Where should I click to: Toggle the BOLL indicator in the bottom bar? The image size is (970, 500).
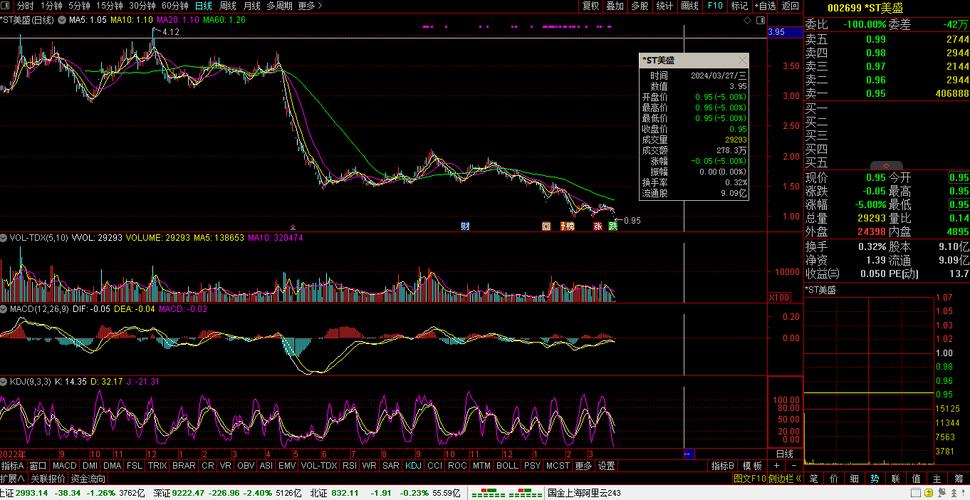coord(507,466)
